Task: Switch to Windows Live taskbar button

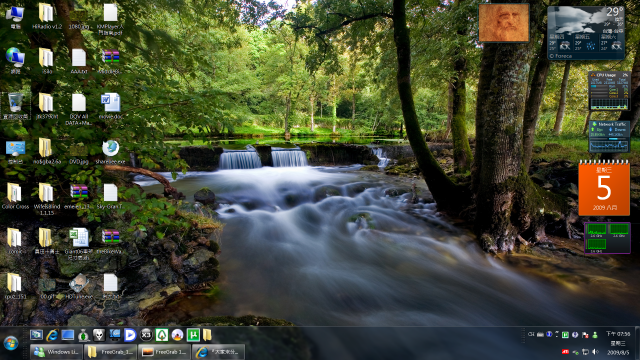Action: click(x=56, y=351)
